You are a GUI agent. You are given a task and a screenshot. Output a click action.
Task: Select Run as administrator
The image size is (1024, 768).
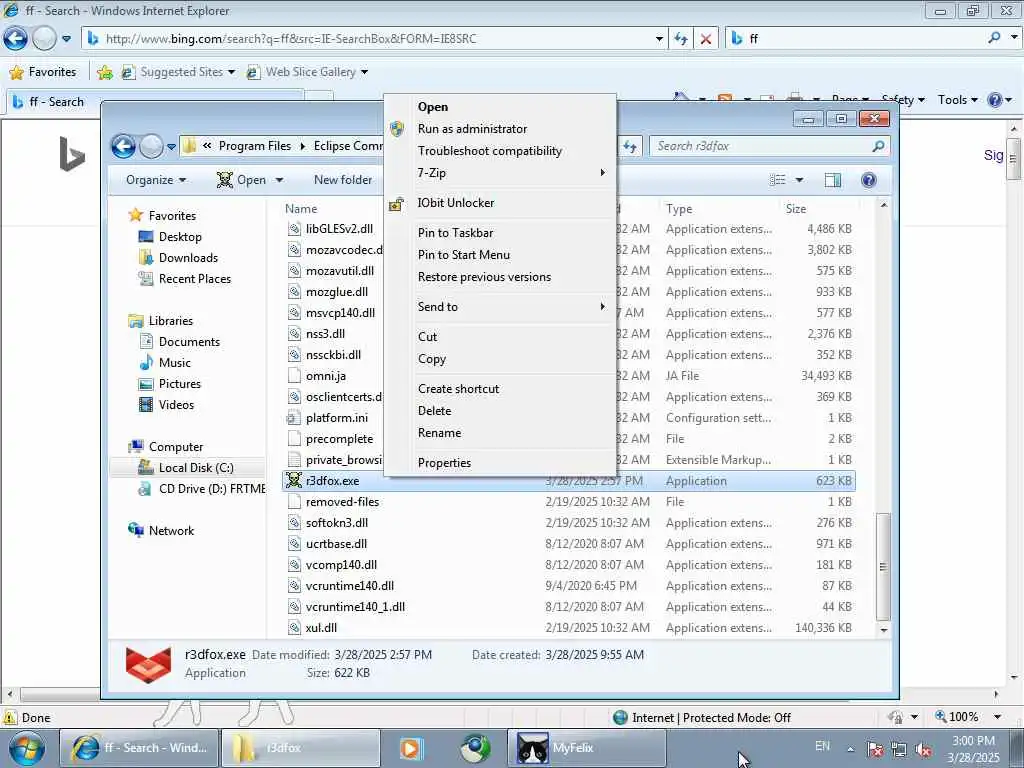pyautogui.click(x=472, y=129)
